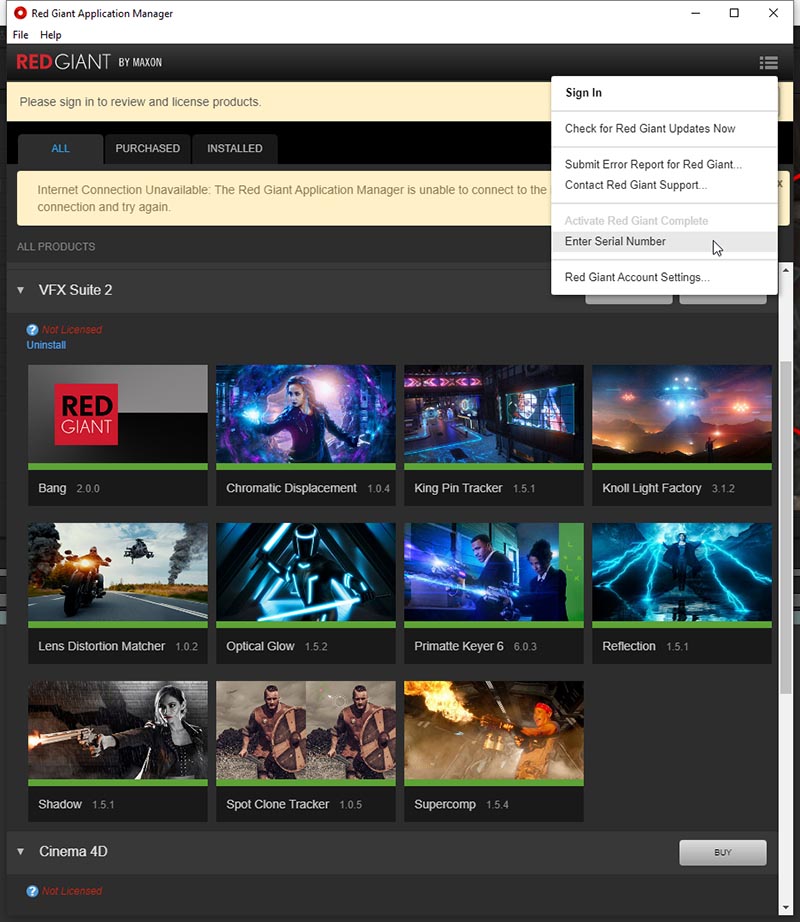Screen dimensions: 800x922
Task: Open the Reflection product thumbnail
Action: [x=682, y=572]
